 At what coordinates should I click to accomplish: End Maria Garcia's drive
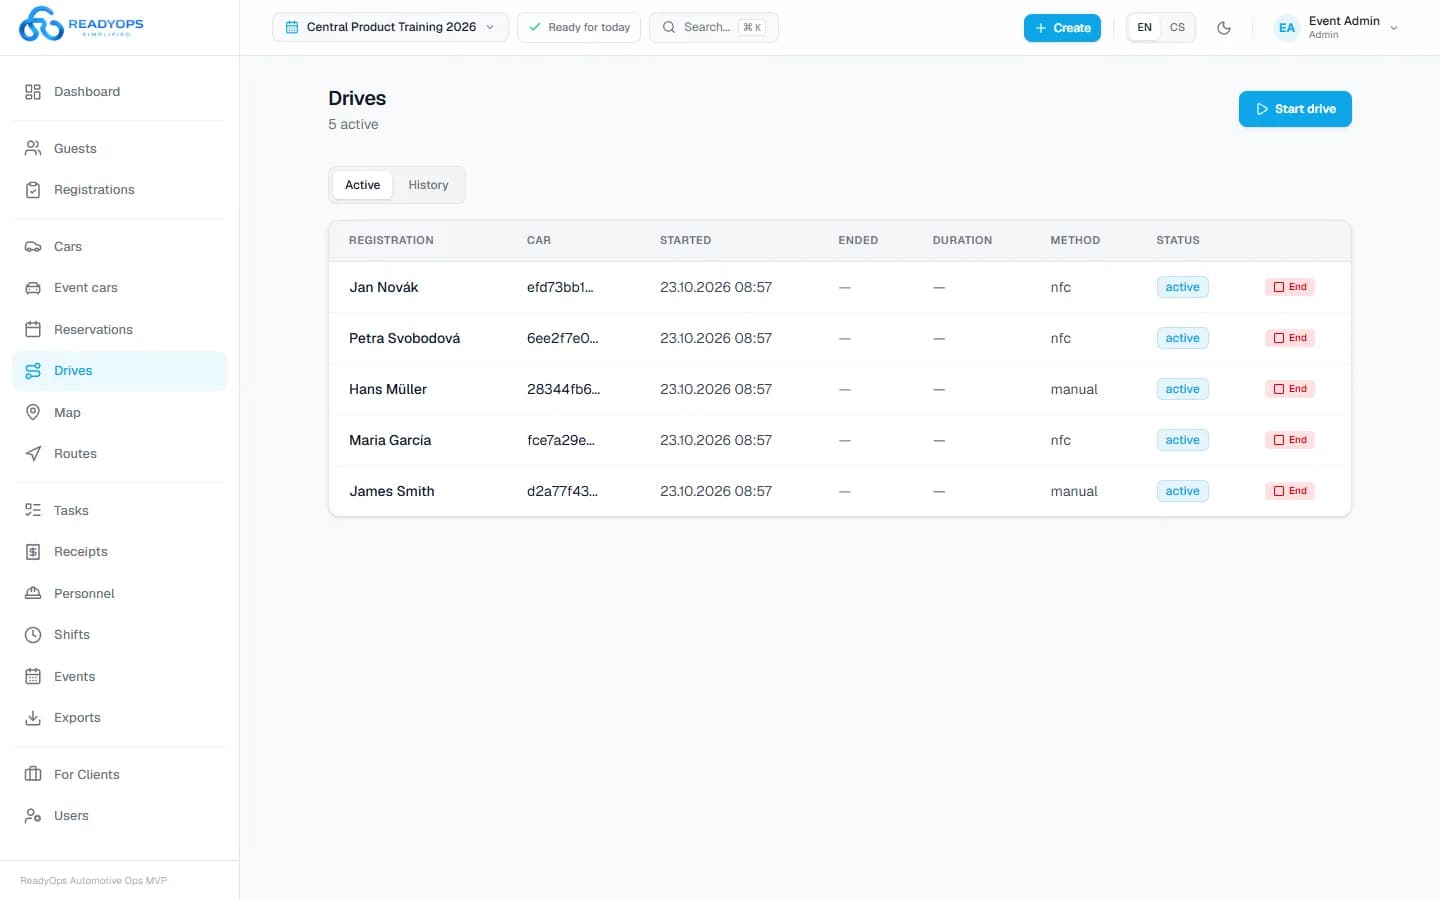1290,440
